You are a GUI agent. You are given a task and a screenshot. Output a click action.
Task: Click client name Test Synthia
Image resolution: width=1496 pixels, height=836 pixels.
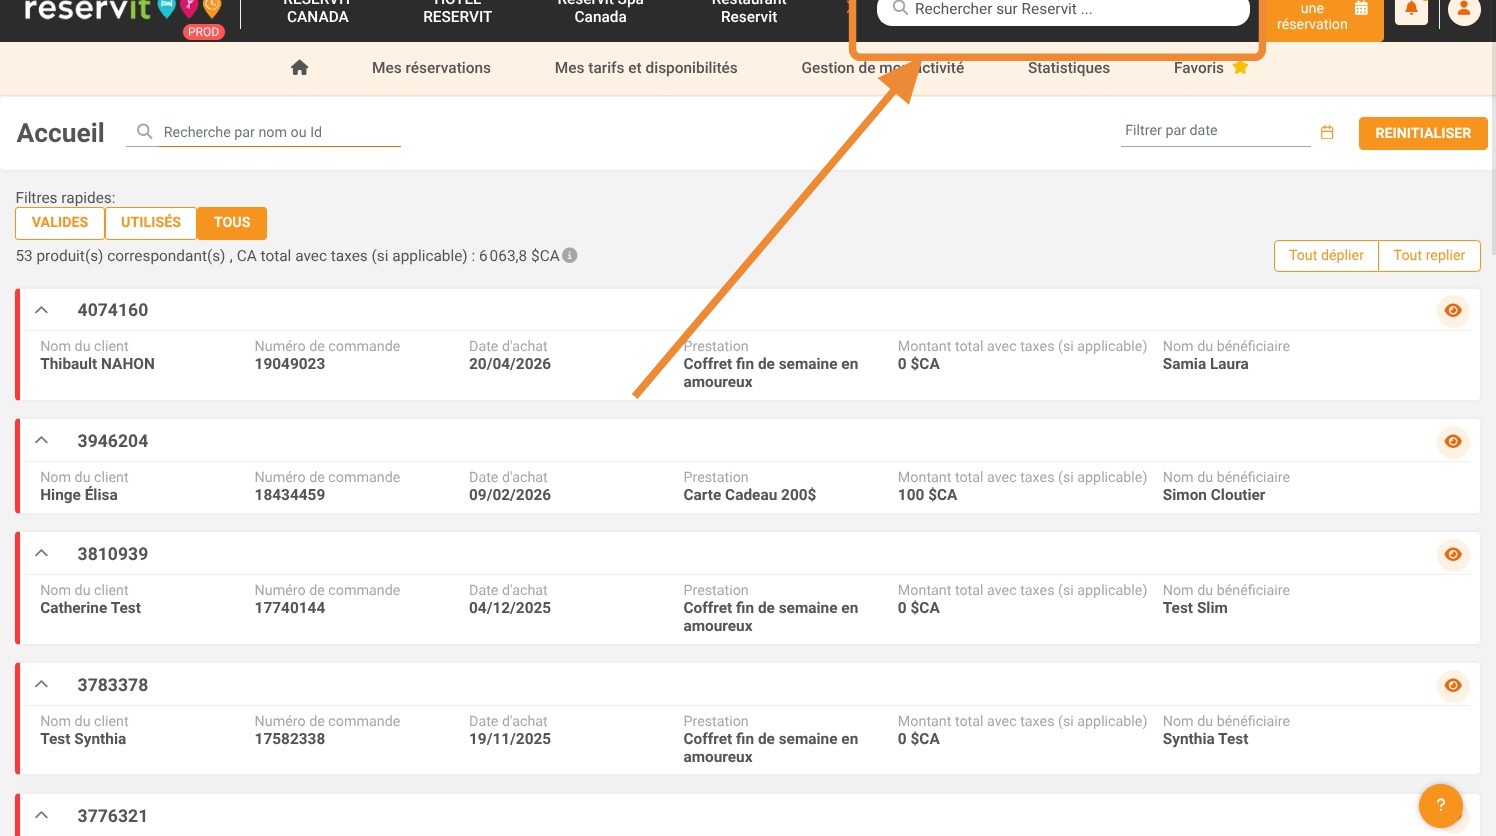[x=83, y=739]
